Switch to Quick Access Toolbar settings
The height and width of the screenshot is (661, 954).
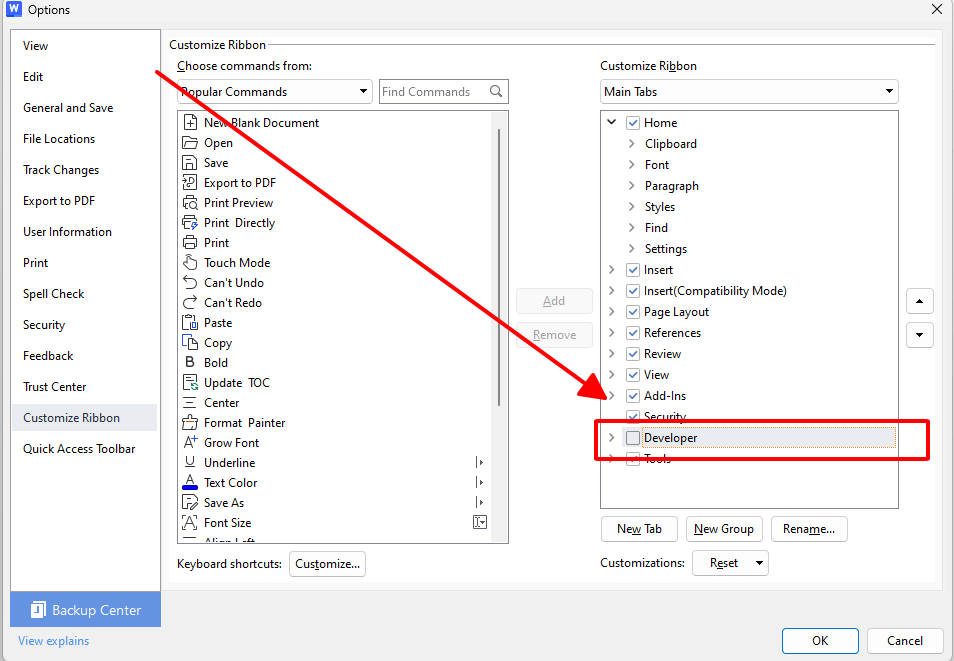79,449
